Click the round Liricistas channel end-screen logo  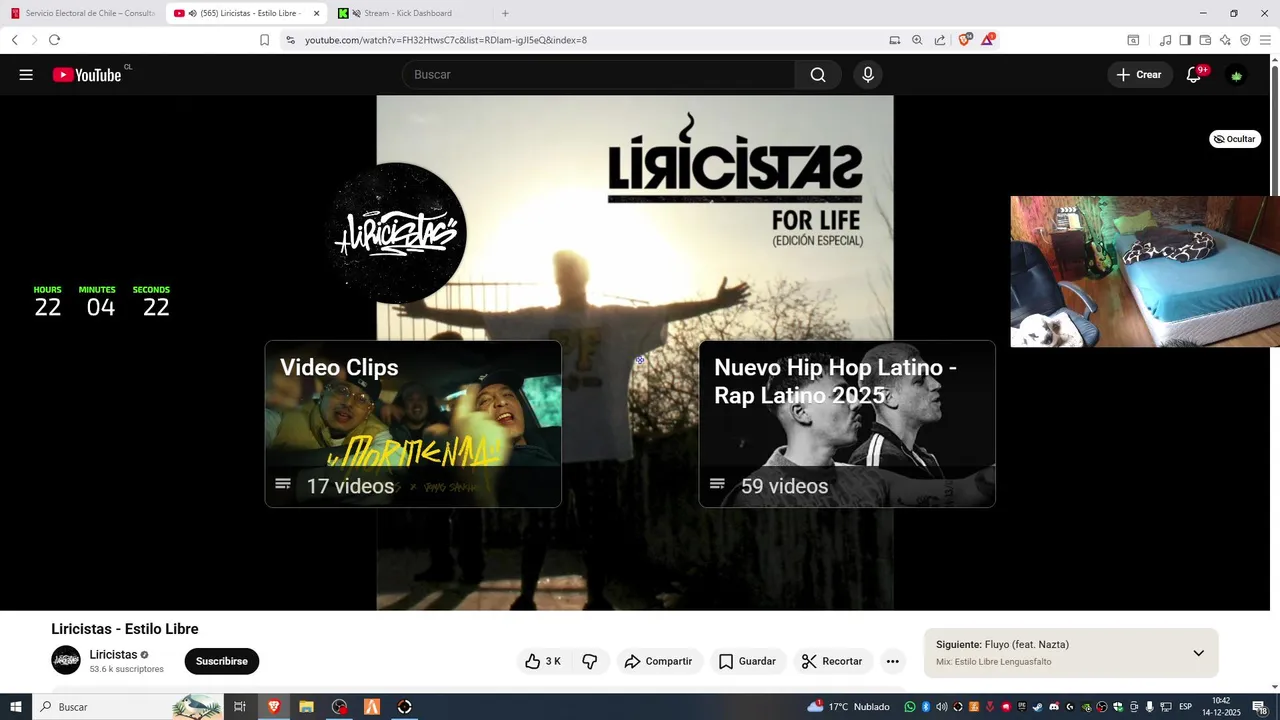[398, 232]
